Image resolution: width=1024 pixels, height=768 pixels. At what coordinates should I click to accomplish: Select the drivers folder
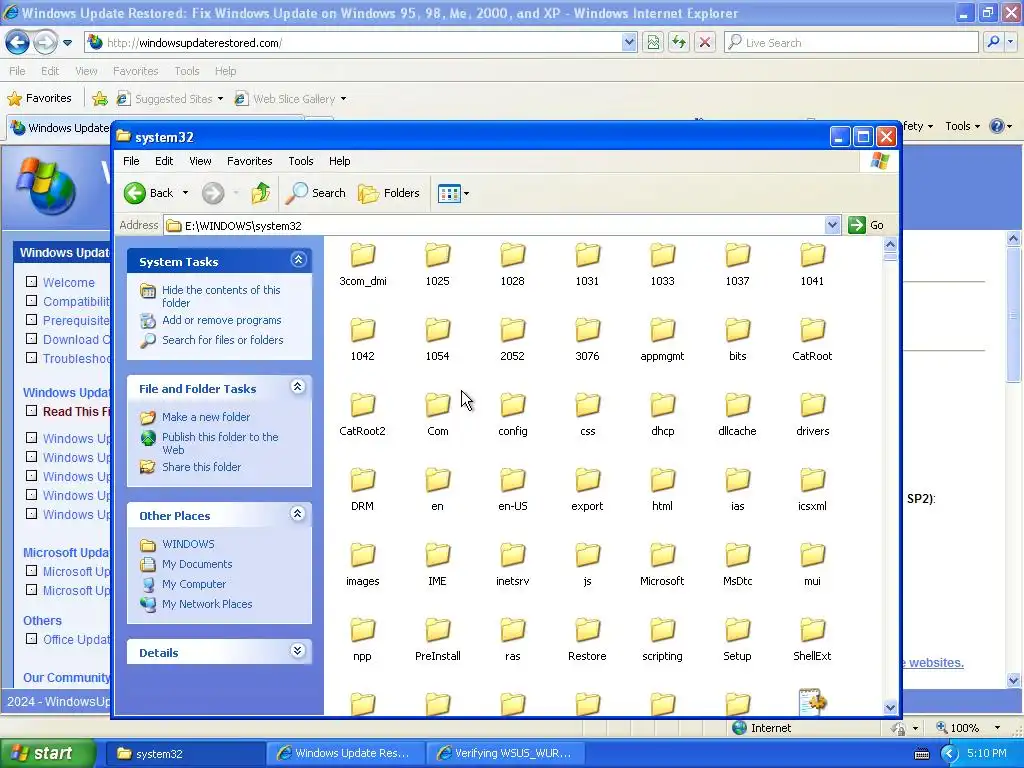(x=812, y=415)
